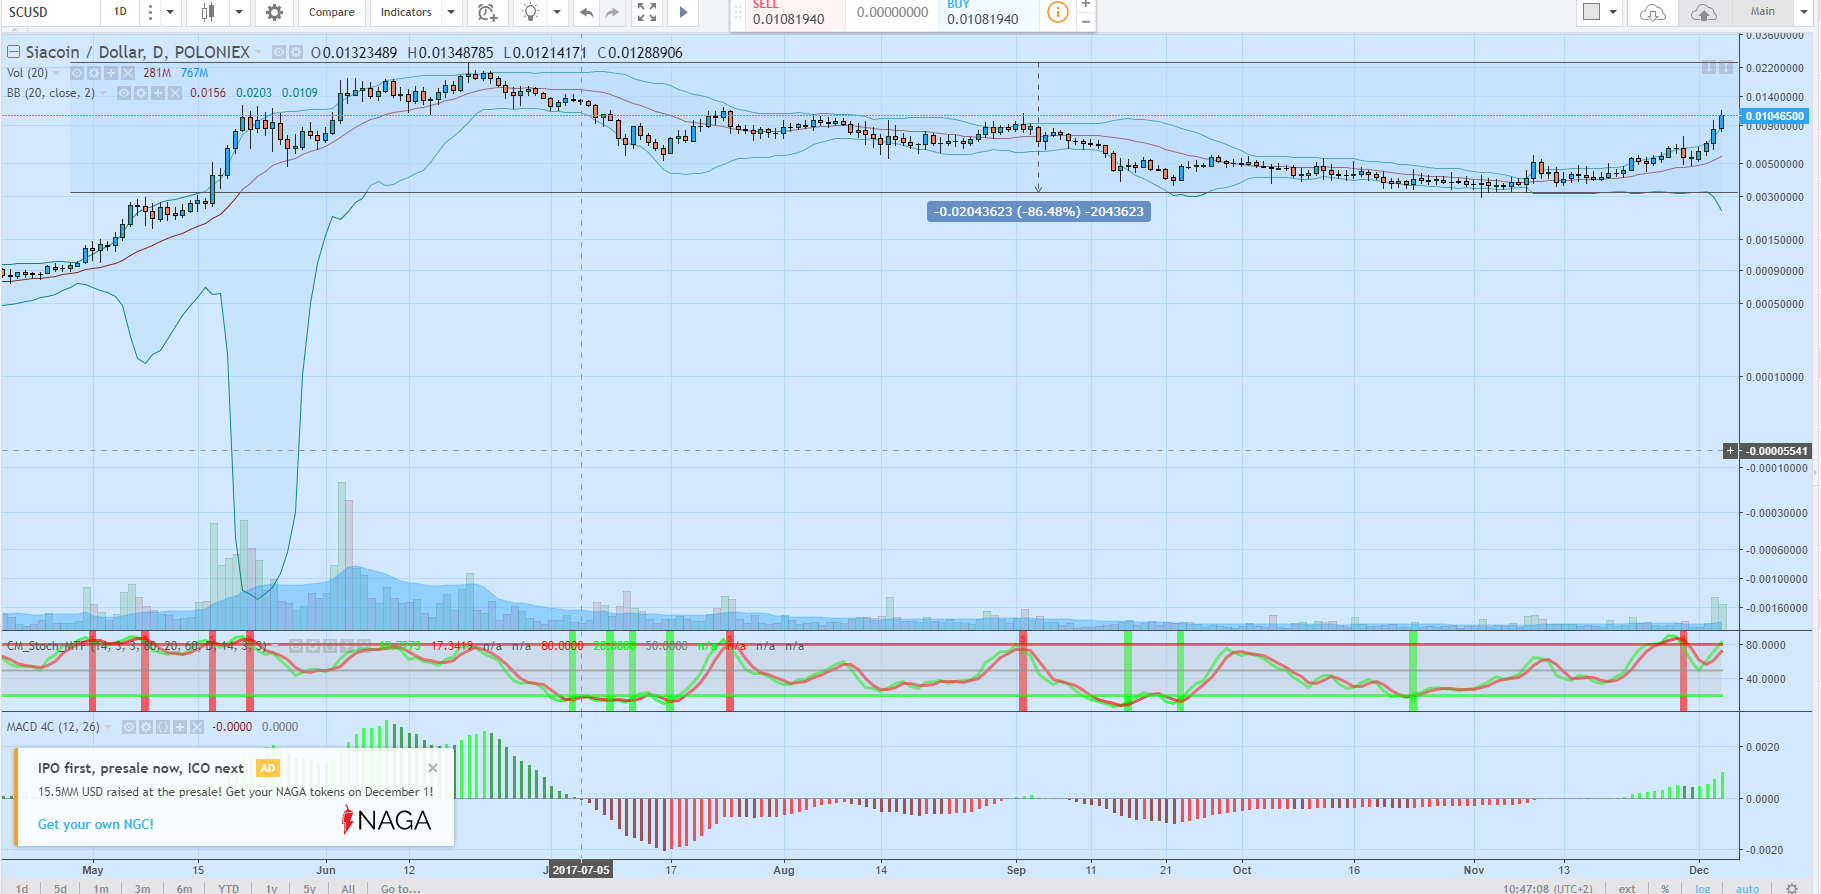The width and height of the screenshot is (1821, 894).
Task: Collapse the legend using the minus box icon
Action: [x=14, y=52]
